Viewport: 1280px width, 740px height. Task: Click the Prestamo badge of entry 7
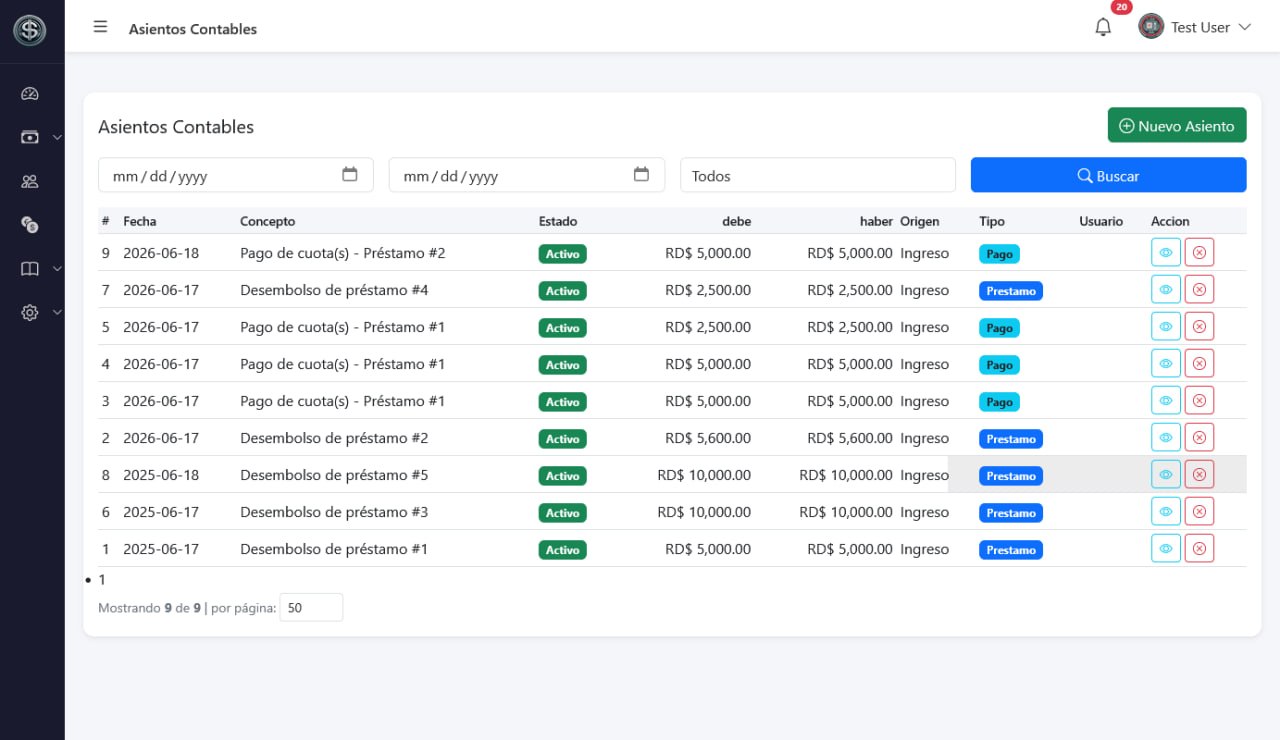[x=1011, y=291]
